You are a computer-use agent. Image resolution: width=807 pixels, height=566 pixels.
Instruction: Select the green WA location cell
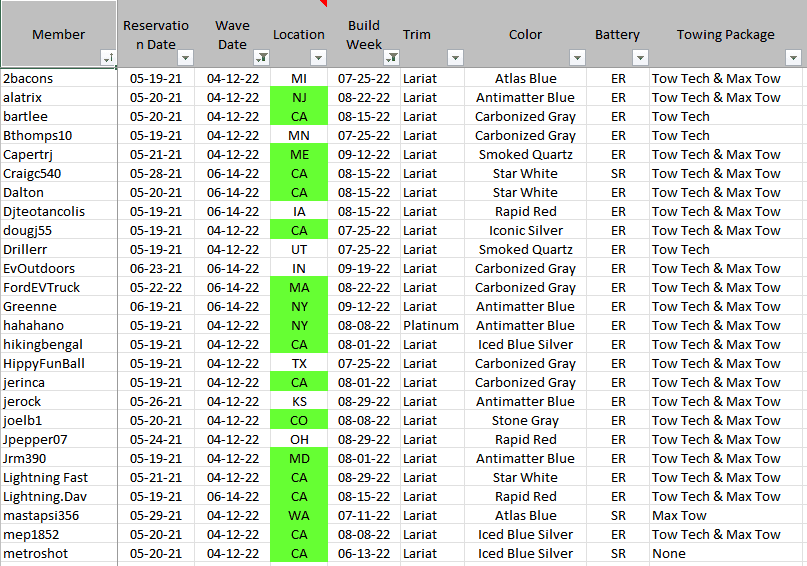[x=299, y=515]
